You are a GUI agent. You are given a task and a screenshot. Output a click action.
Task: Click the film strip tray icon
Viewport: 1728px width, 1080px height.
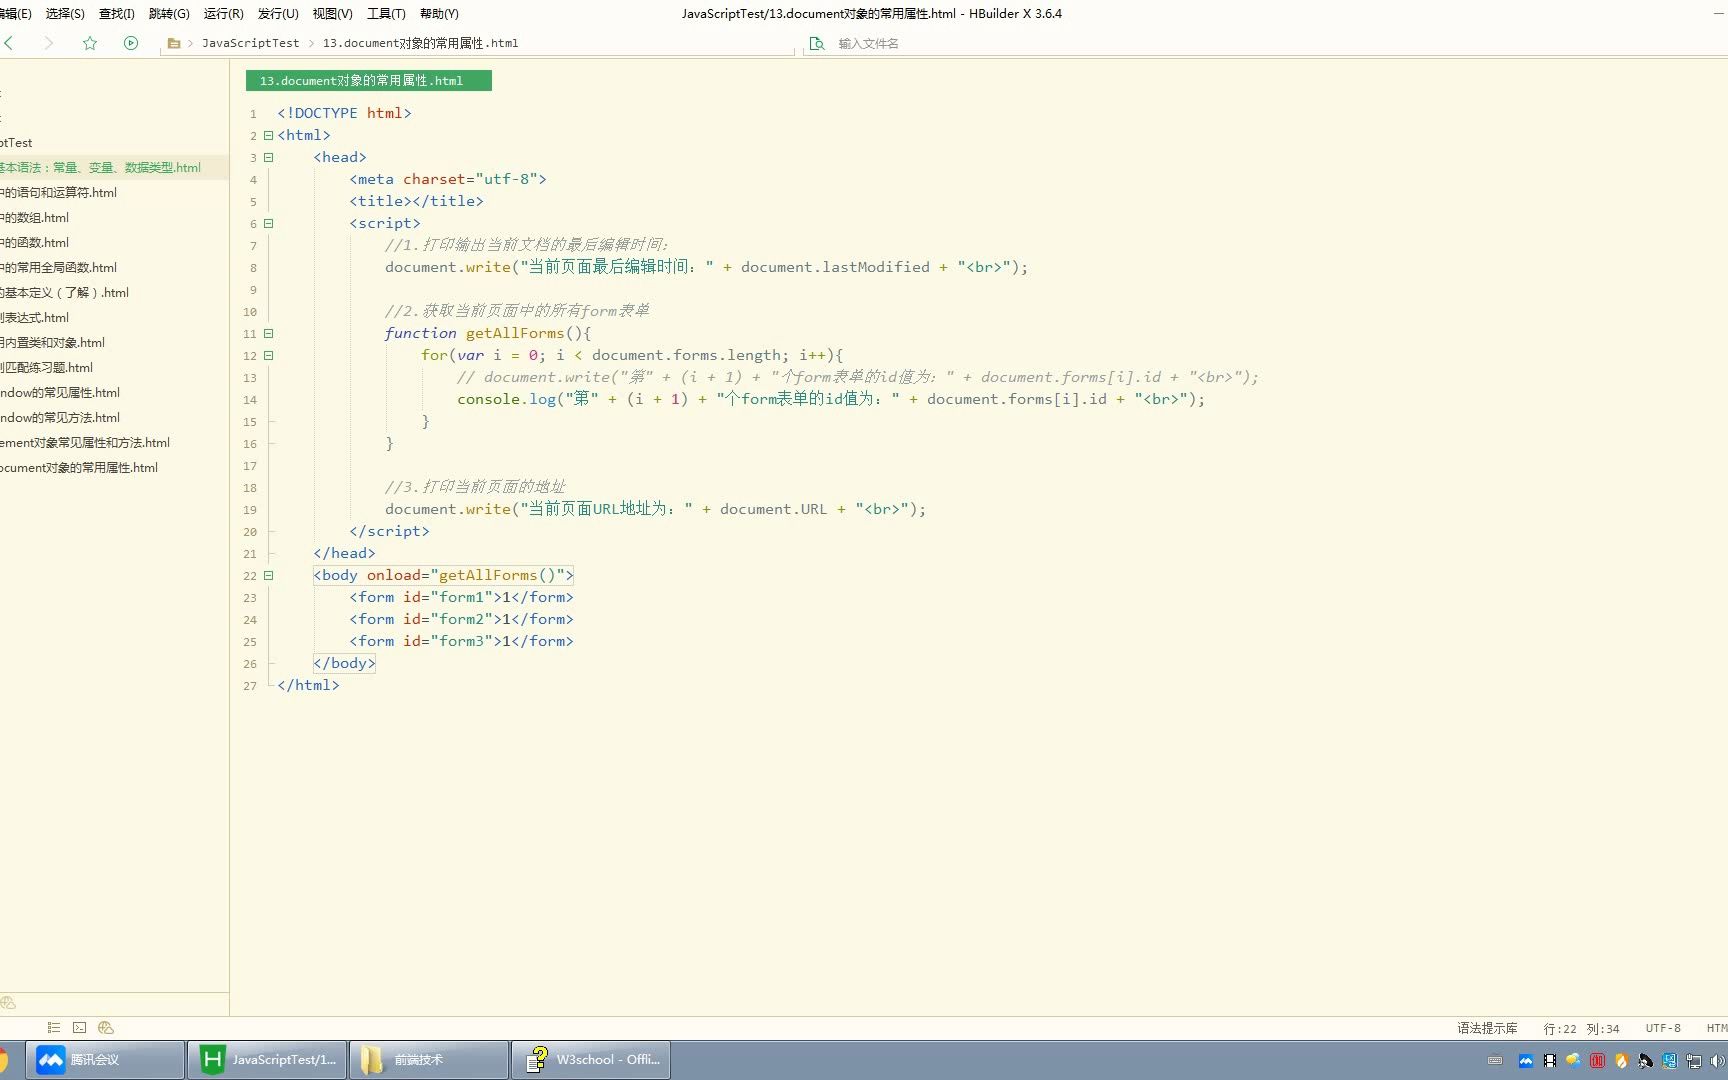click(1550, 1061)
